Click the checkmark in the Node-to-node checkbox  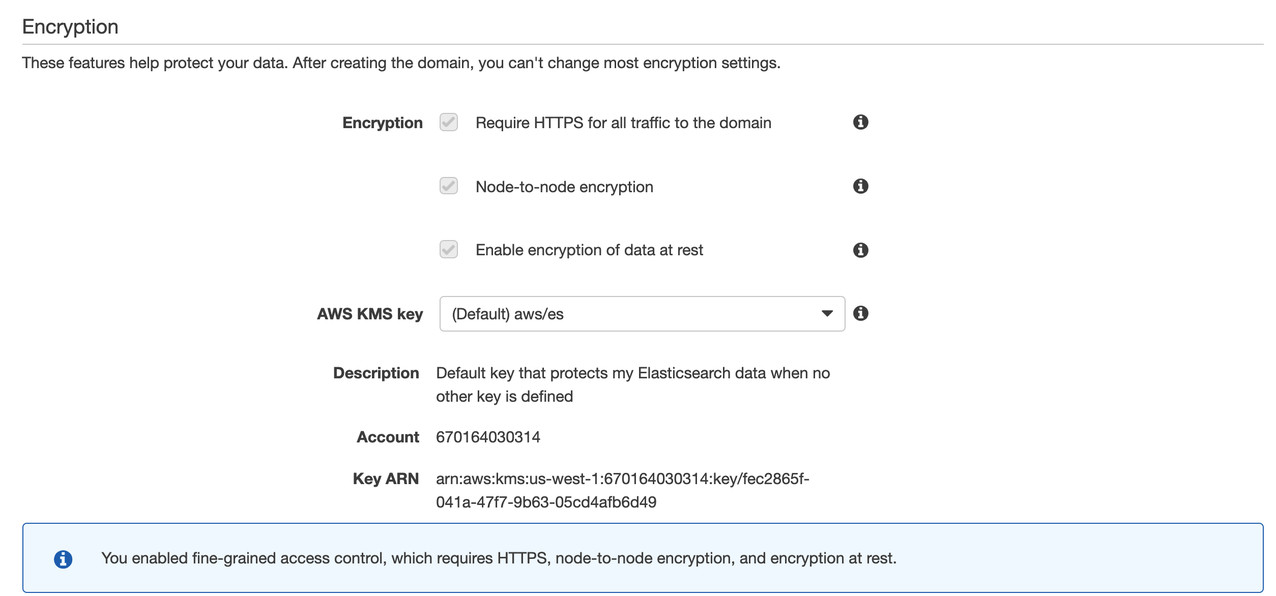tap(448, 185)
